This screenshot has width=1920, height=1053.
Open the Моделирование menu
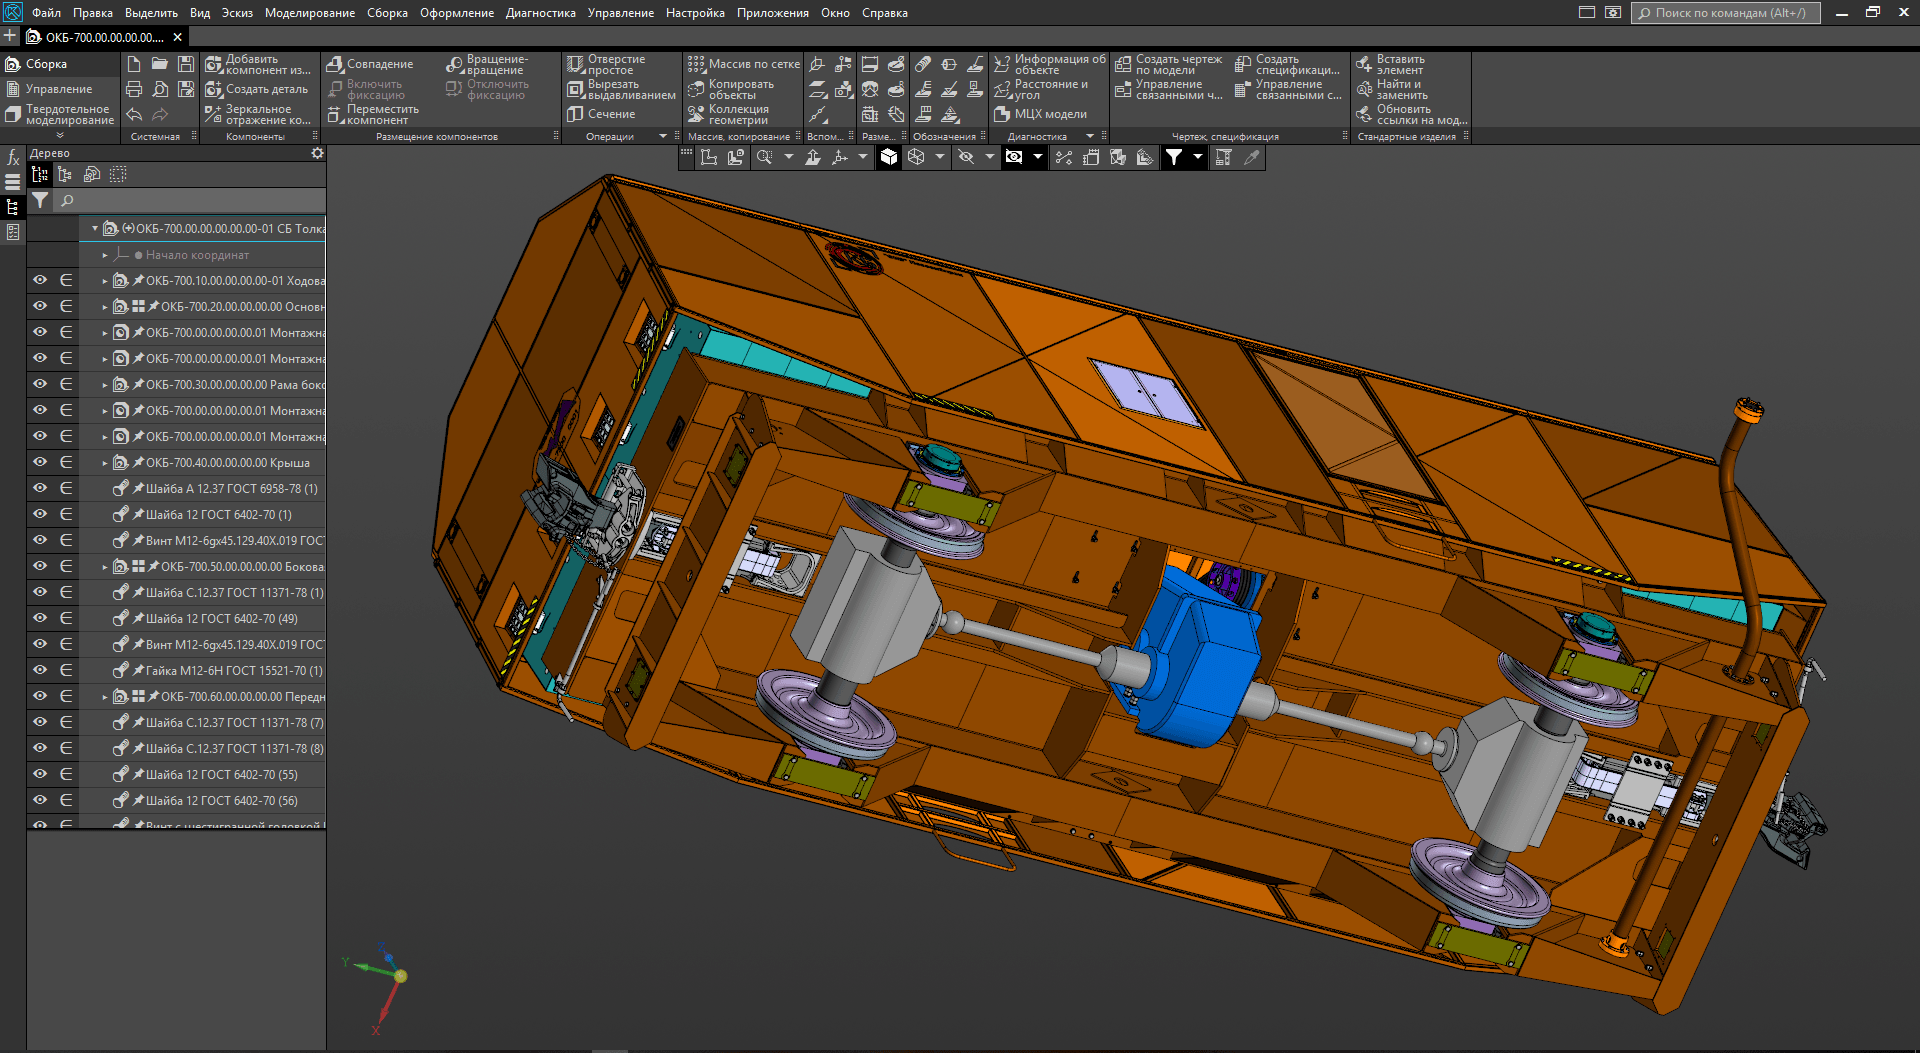pyautogui.click(x=309, y=13)
